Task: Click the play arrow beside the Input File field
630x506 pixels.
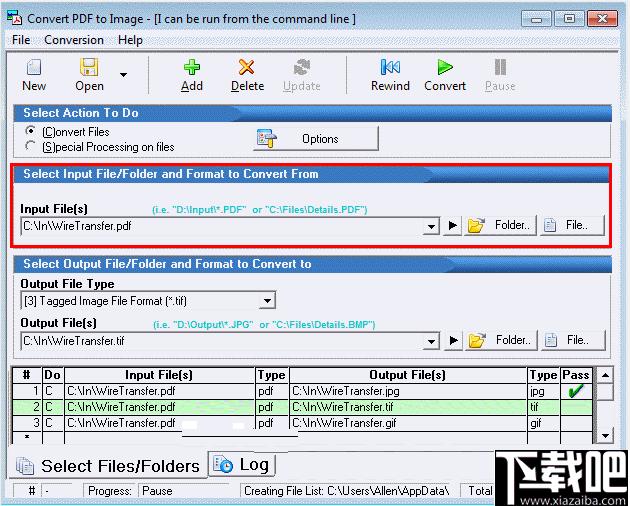Action: pyautogui.click(x=453, y=226)
